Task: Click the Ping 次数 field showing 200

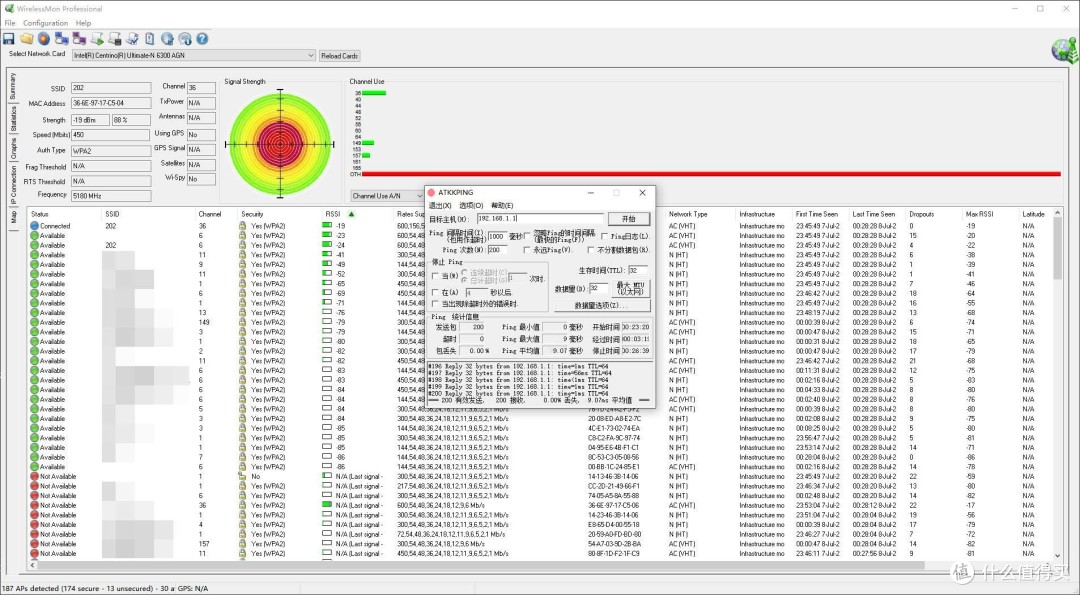Action: [497, 250]
